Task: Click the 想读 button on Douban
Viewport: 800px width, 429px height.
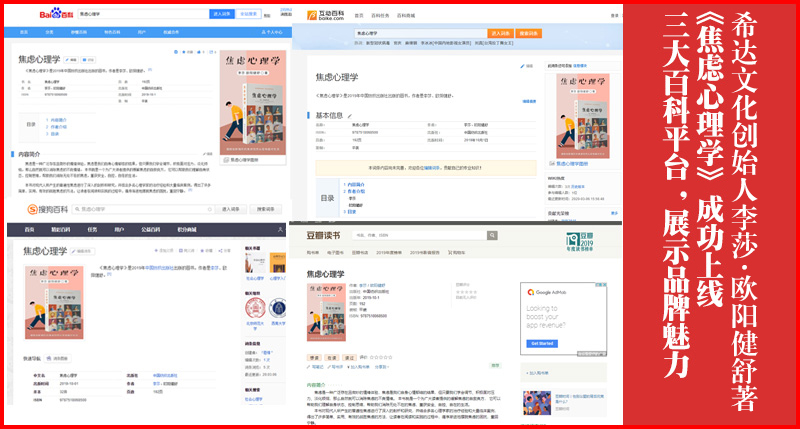Action: click(x=314, y=355)
